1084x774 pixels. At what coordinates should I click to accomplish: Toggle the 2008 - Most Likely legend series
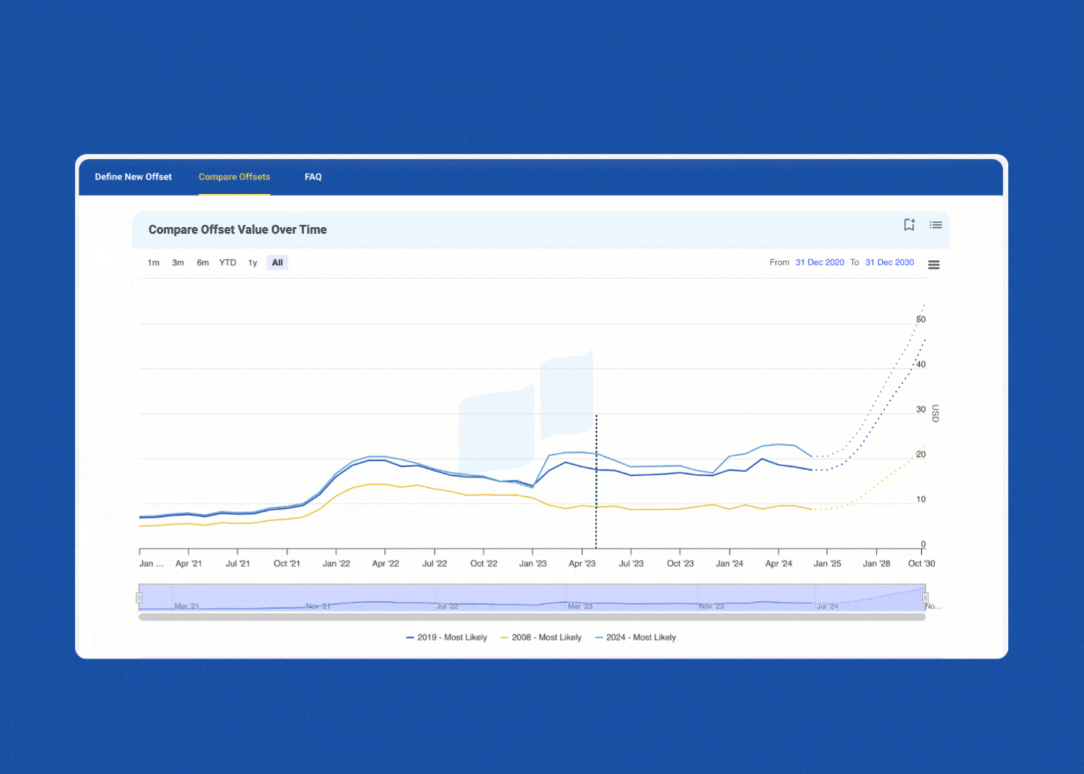click(x=541, y=637)
